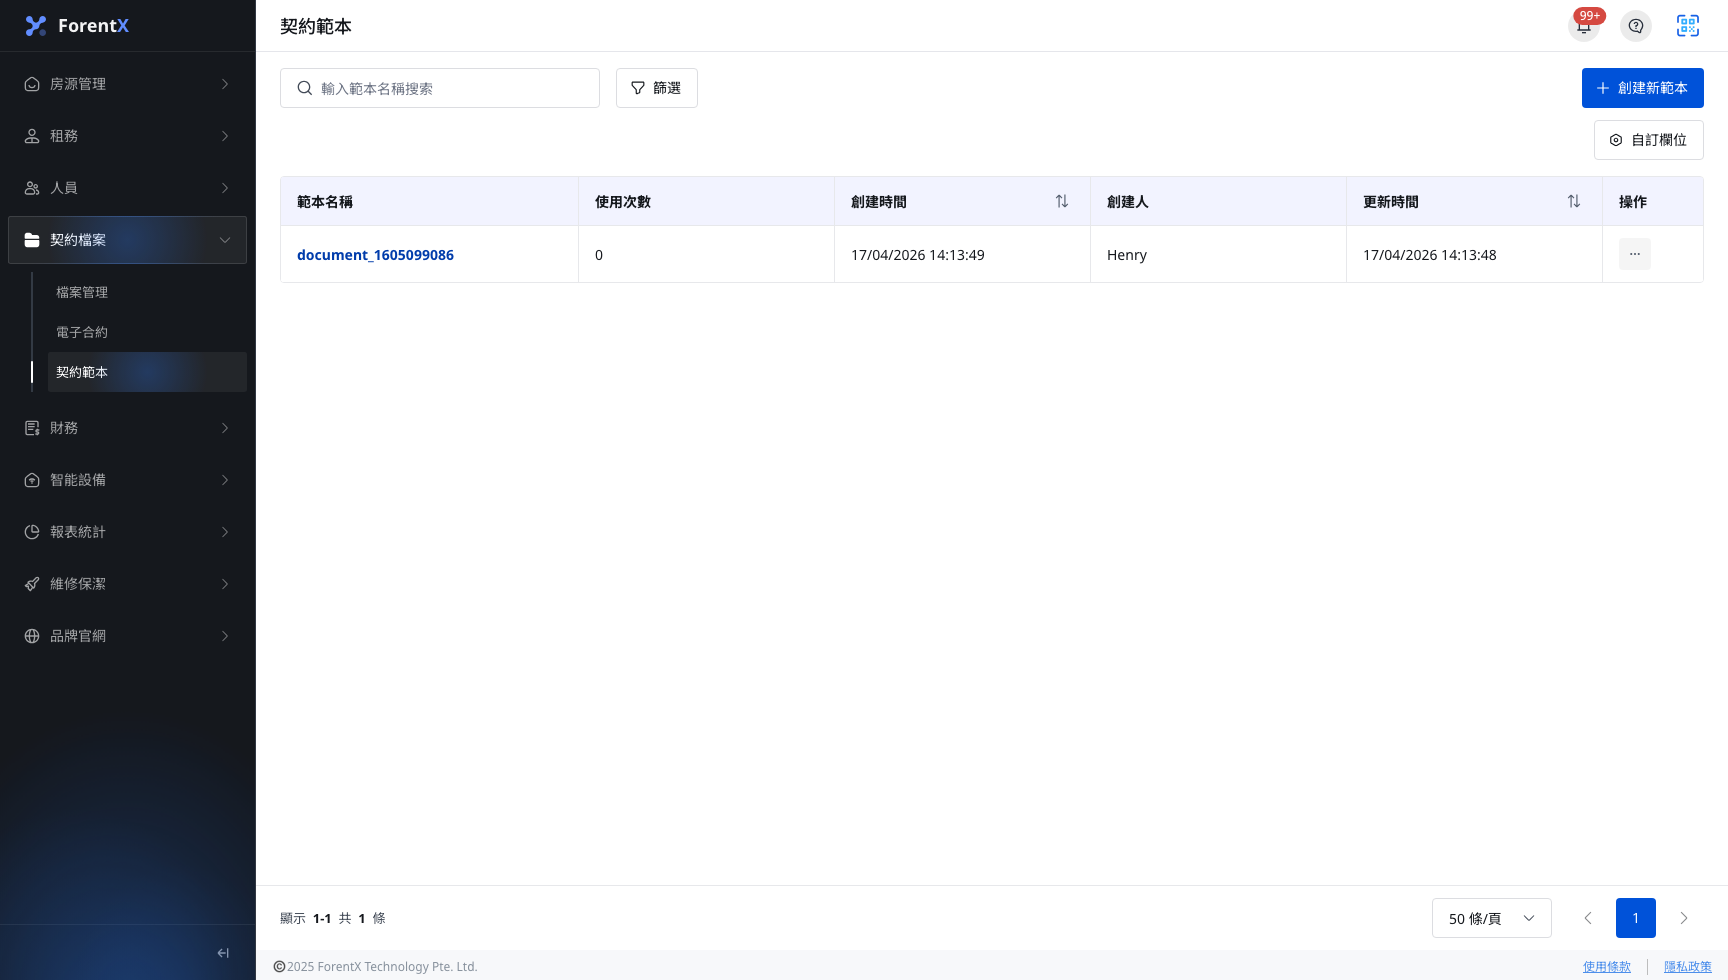Go to the next page arrow
The image size is (1728, 980).
coord(1684,918)
